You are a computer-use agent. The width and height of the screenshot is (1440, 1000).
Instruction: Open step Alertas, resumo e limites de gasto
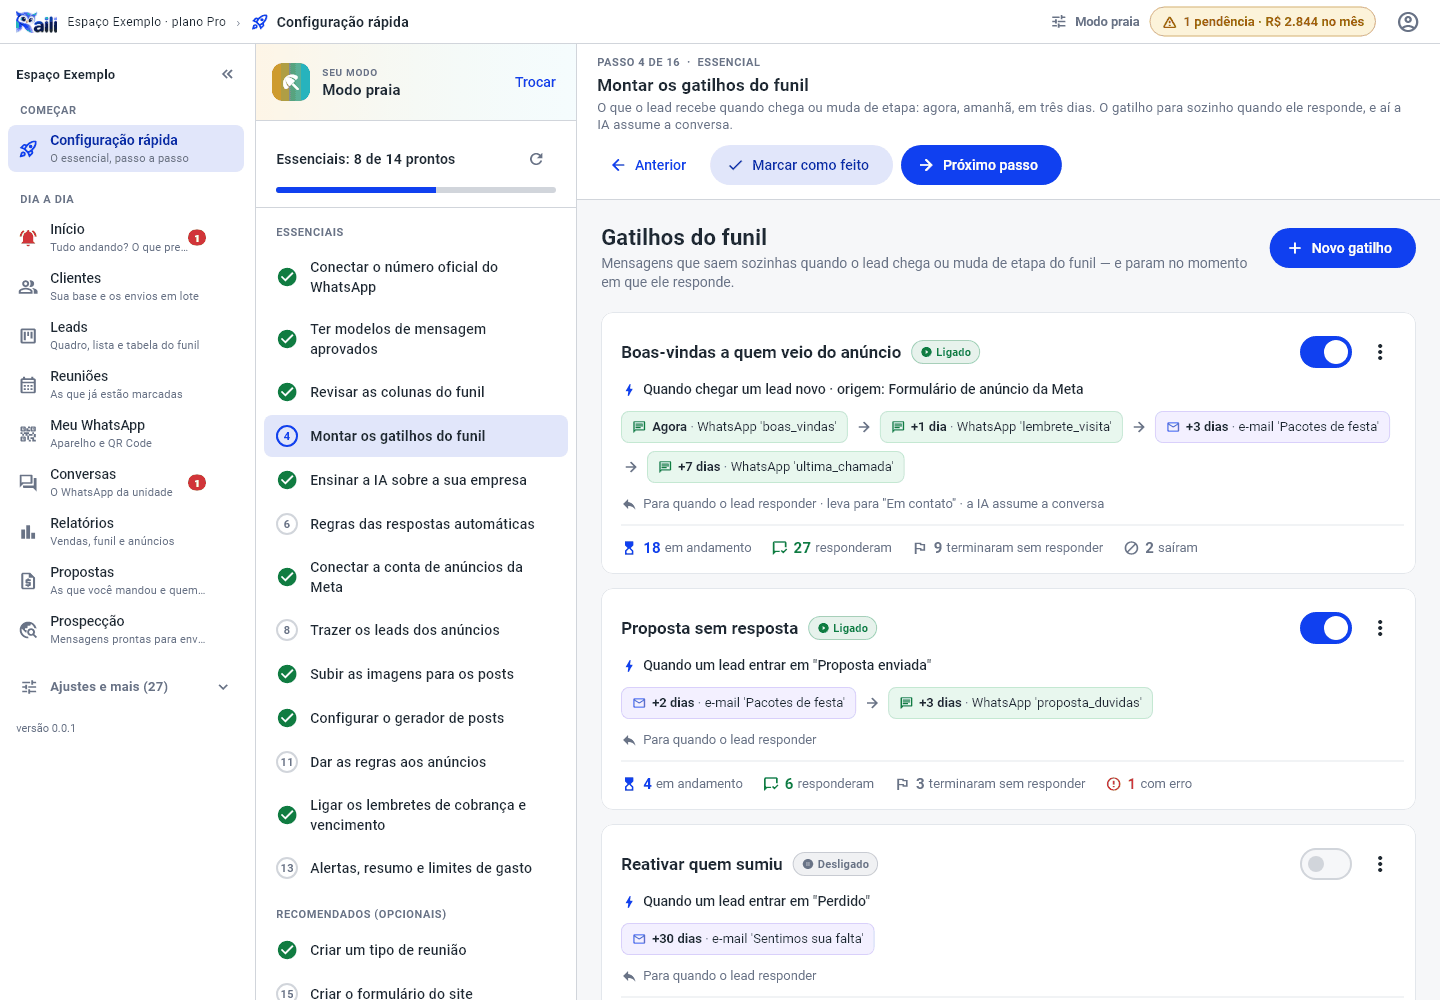click(416, 868)
